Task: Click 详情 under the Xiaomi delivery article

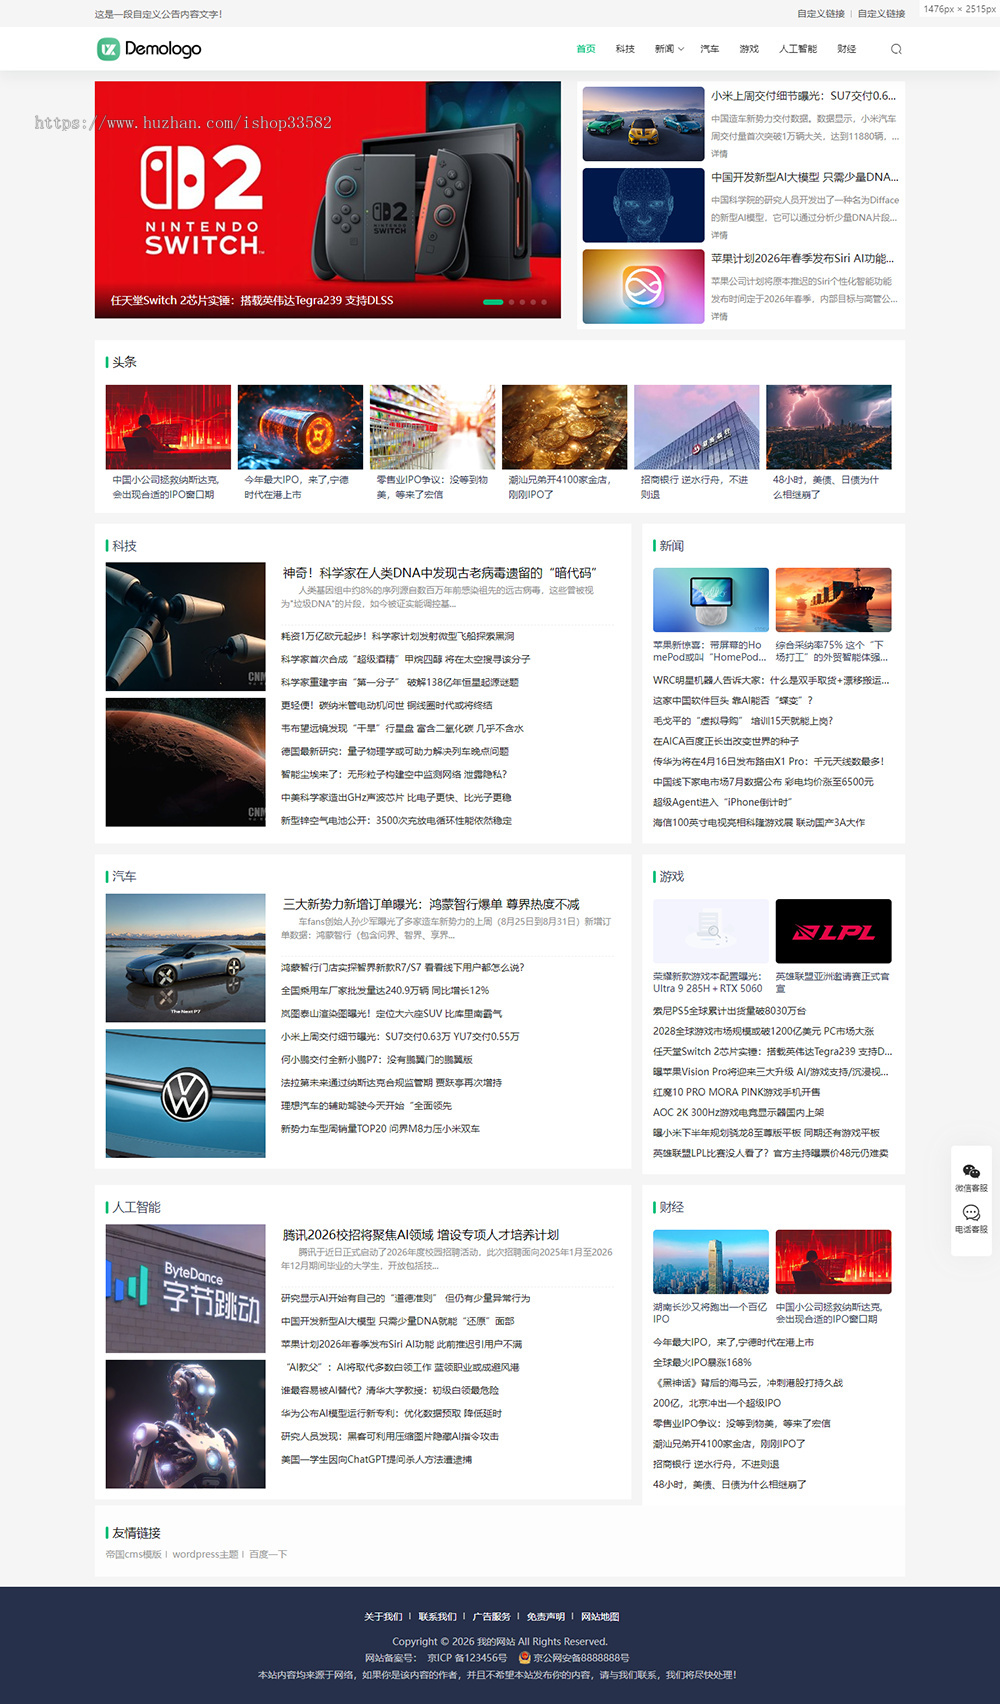Action: (x=719, y=154)
